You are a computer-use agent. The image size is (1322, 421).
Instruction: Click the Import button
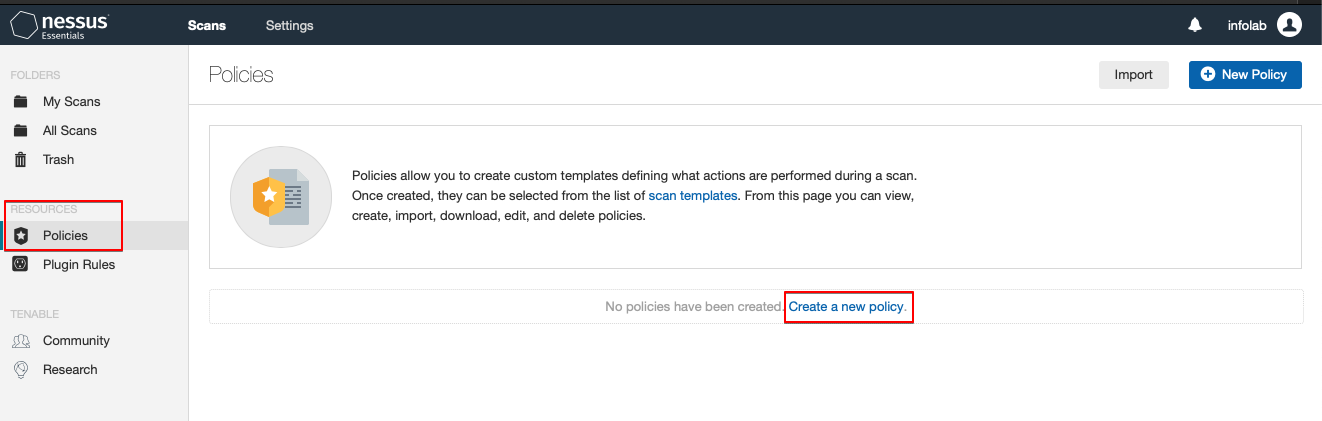(x=1134, y=74)
